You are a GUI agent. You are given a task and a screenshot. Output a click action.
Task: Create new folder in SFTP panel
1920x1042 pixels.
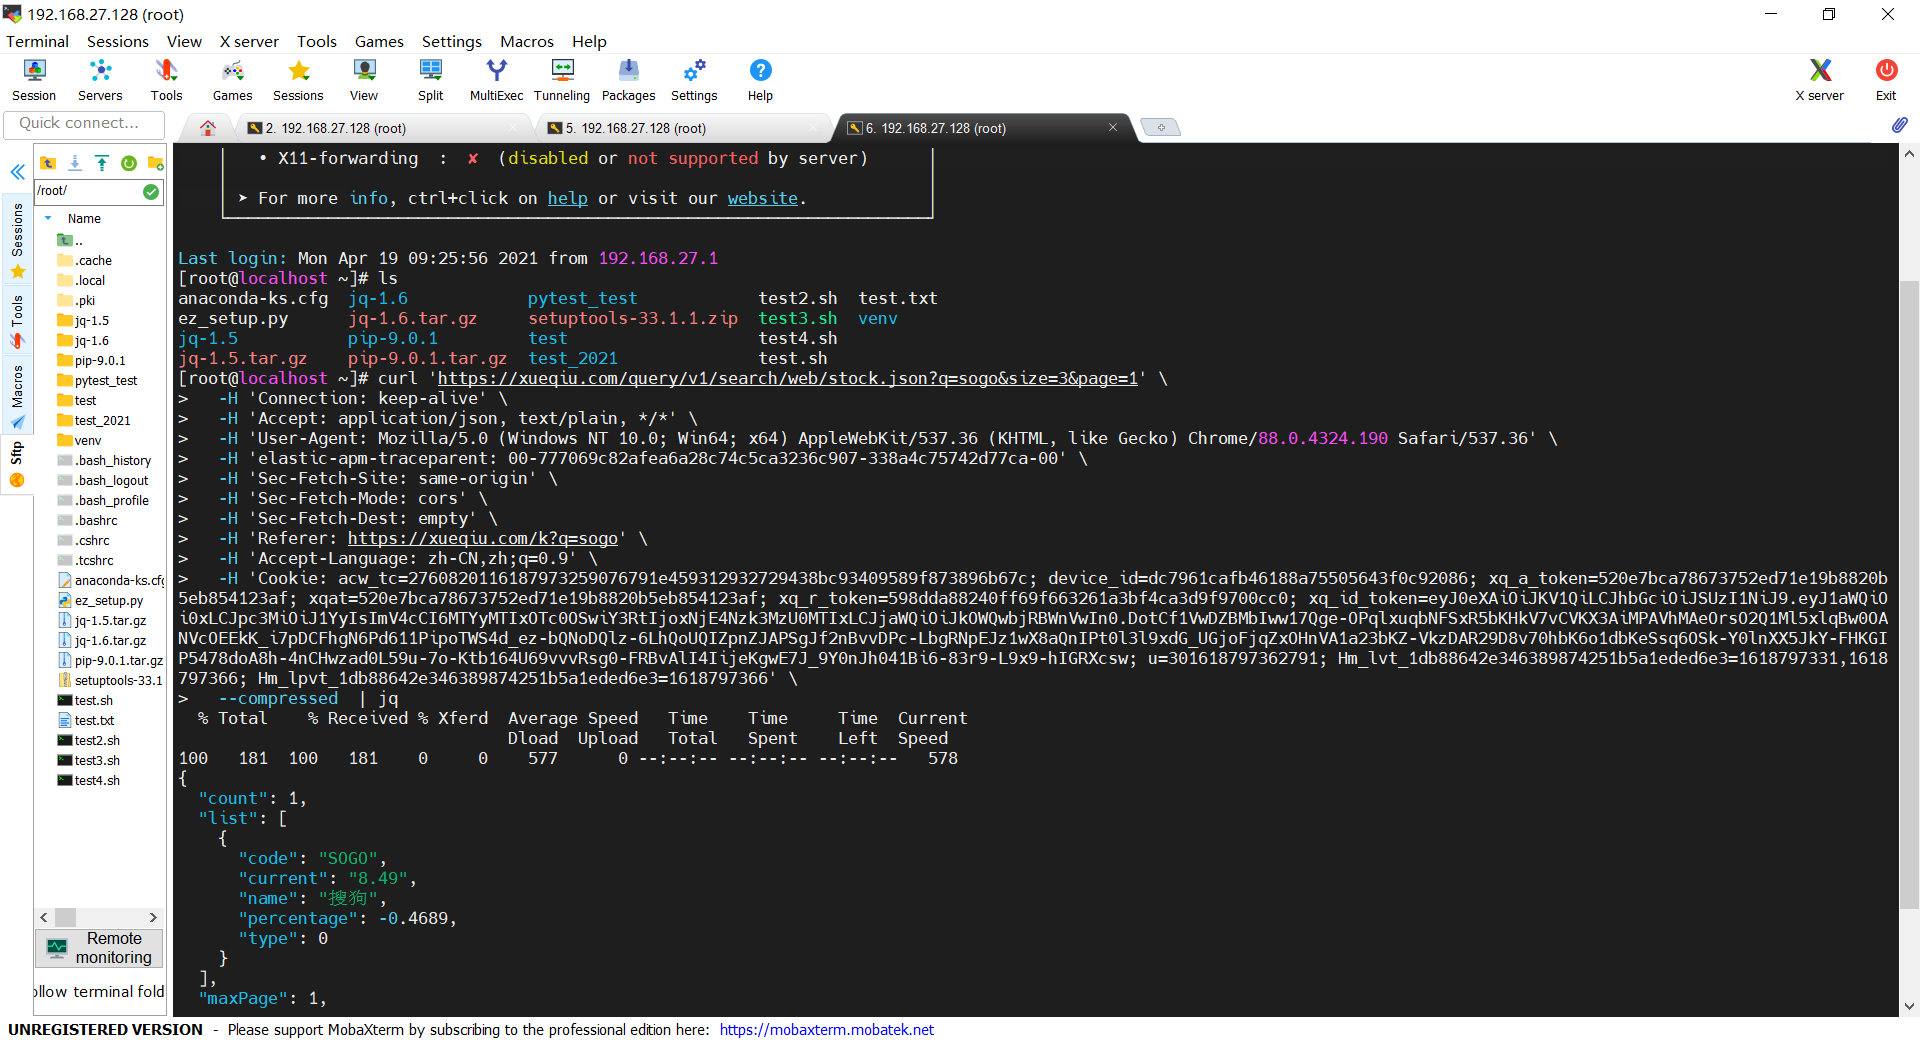pos(155,163)
